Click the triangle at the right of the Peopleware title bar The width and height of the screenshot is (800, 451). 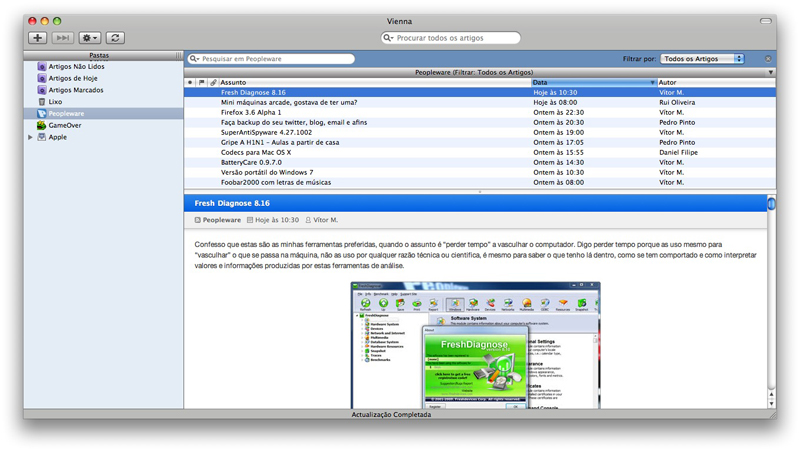(770, 72)
